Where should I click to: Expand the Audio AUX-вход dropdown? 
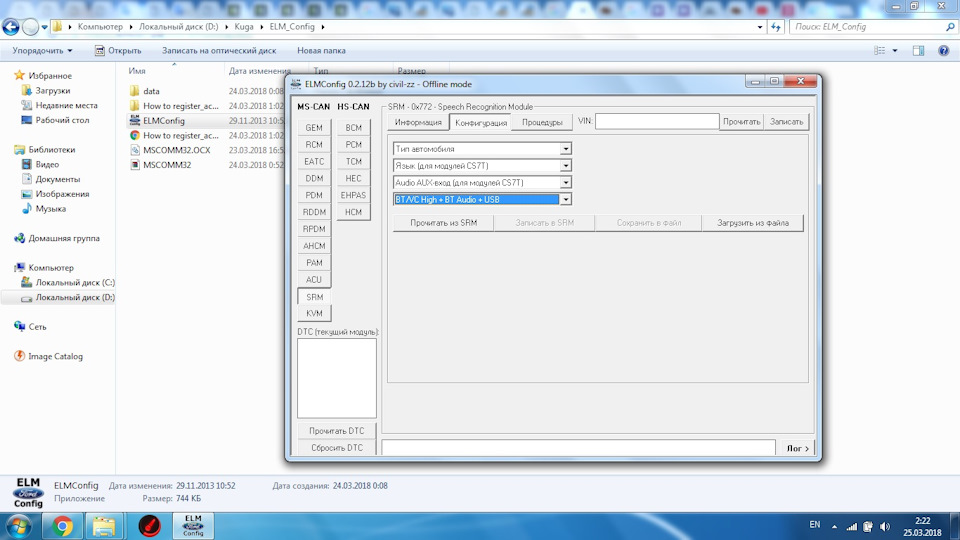[566, 182]
